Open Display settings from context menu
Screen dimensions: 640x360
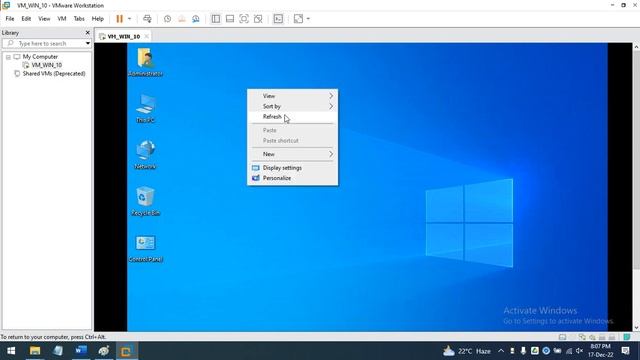[x=292, y=168]
